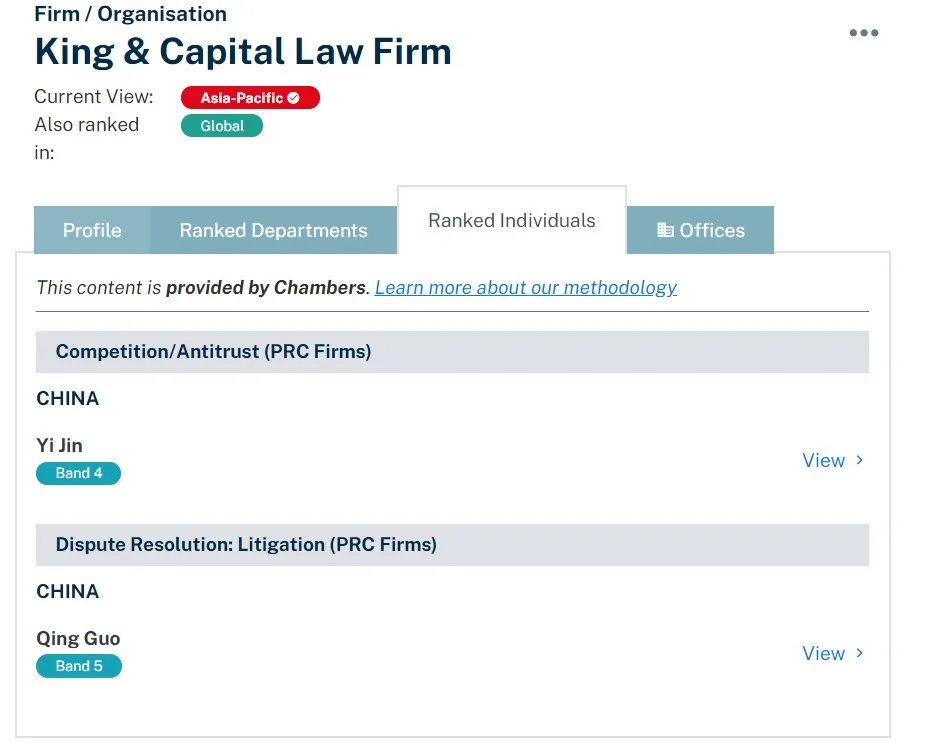Image resolution: width=930 pixels, height=746 pixels.
Task: Open the Ranked Departments tab
Action: (x=273, y=230)
